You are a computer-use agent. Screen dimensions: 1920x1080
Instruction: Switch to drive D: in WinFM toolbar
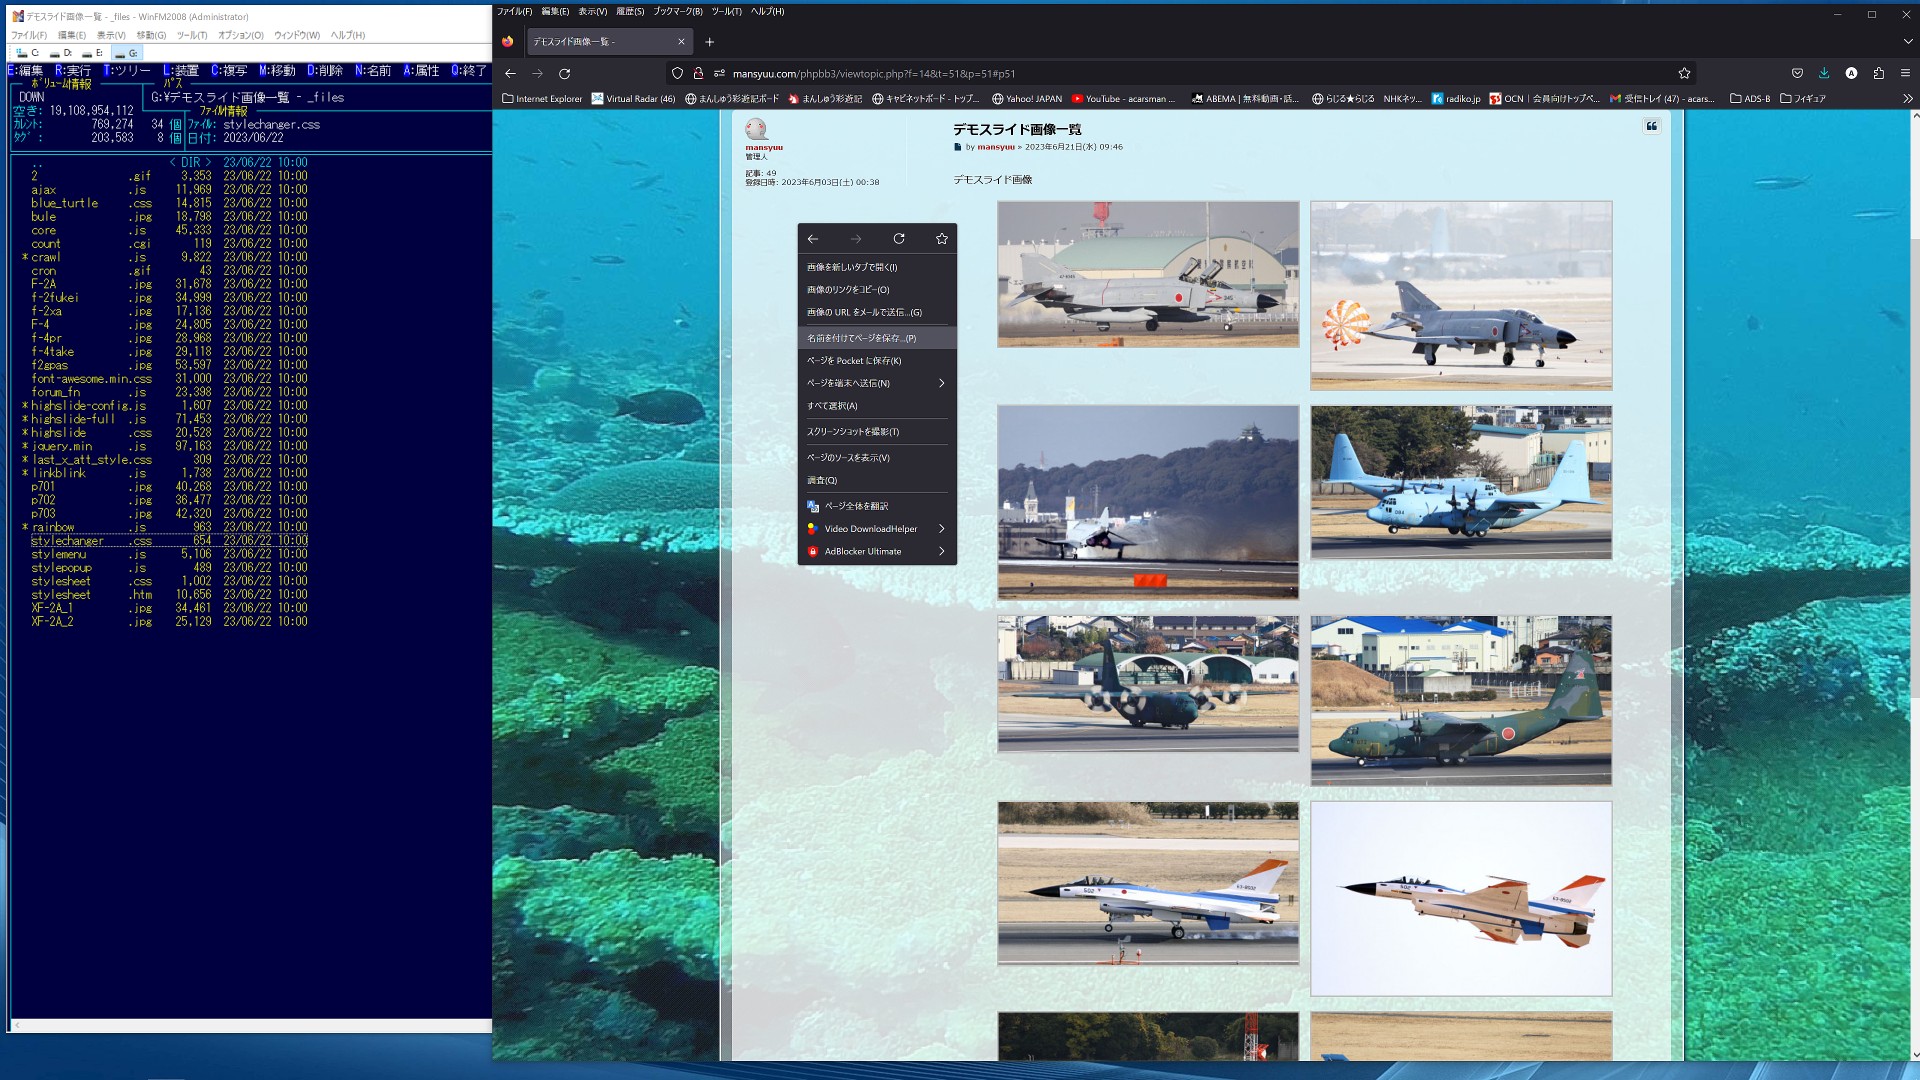[x=61, y=53]
